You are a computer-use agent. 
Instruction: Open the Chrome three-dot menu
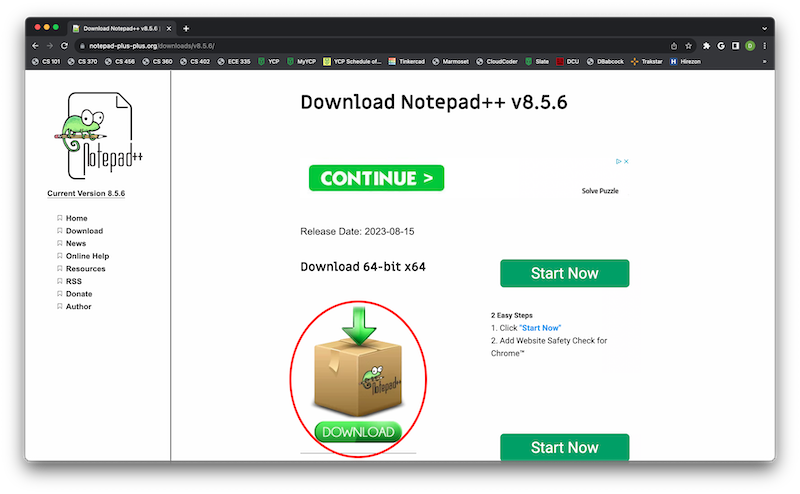pyautogui.click(x=765, y=46)
